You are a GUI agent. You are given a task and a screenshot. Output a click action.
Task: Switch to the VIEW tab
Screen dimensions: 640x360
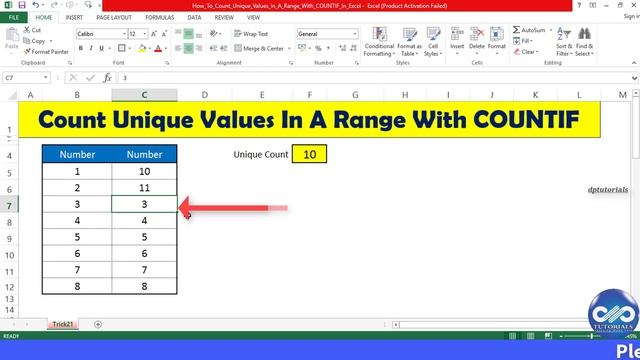[253, 18]
